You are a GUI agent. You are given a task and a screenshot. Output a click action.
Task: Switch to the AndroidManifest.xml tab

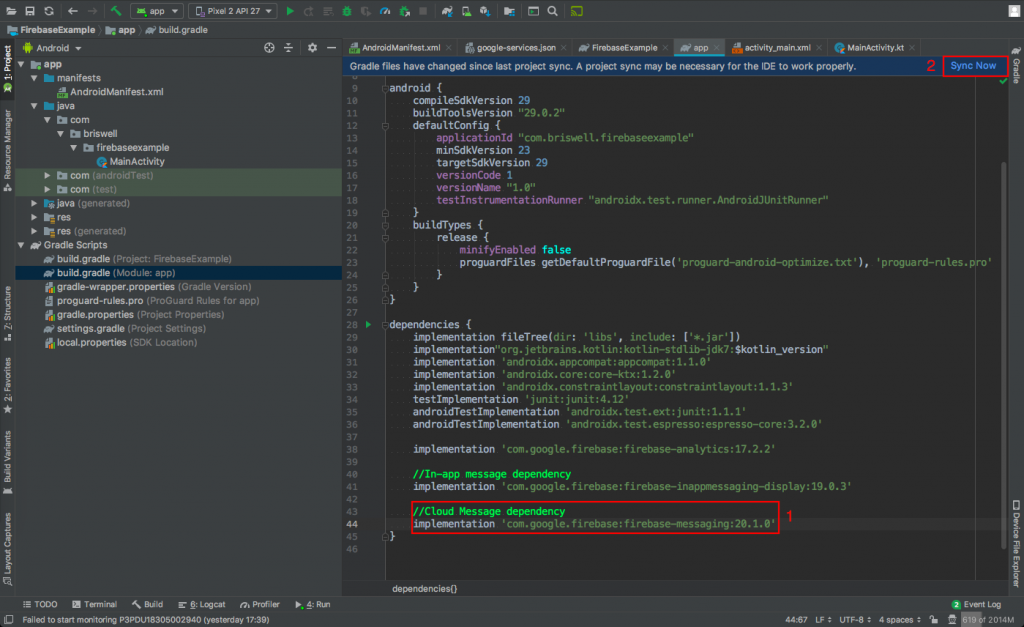click(398, 48)
